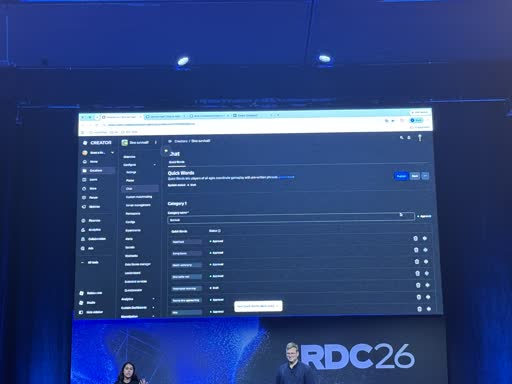
Task: Open the Roblox.com link in the sidebar
Action: [x=91, y=293]
